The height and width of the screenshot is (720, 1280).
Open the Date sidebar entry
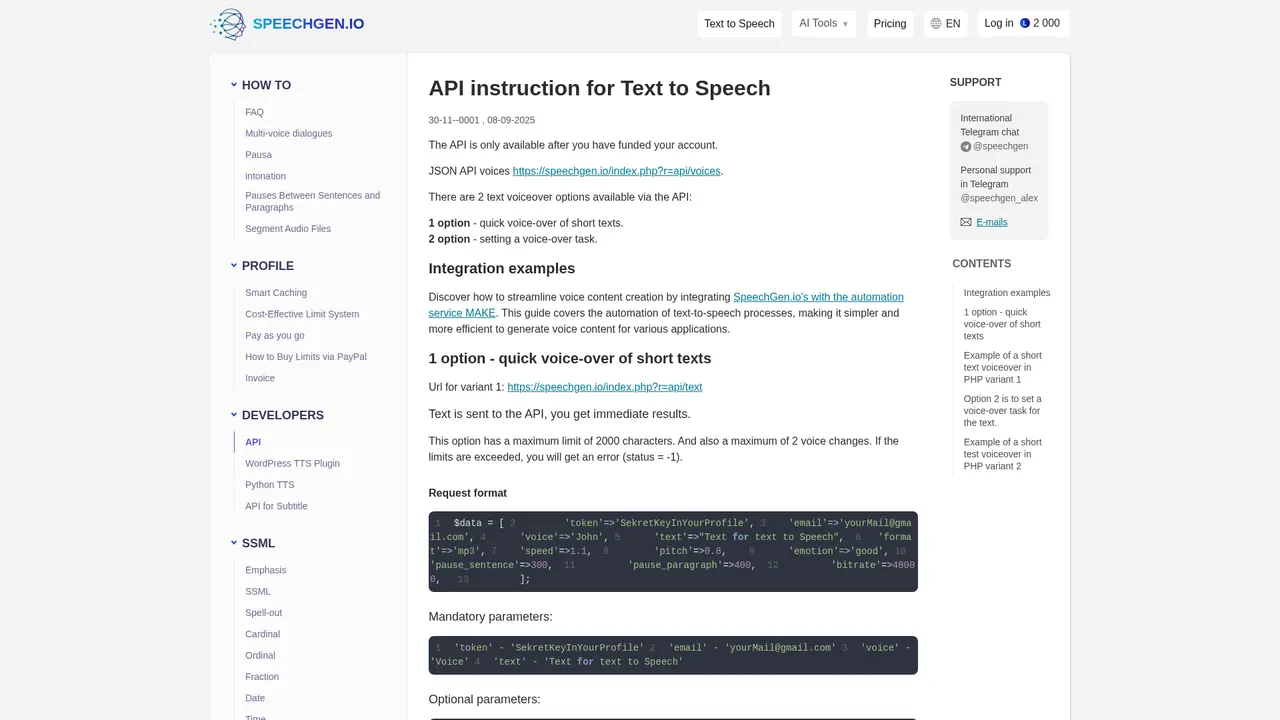[255, 698]
